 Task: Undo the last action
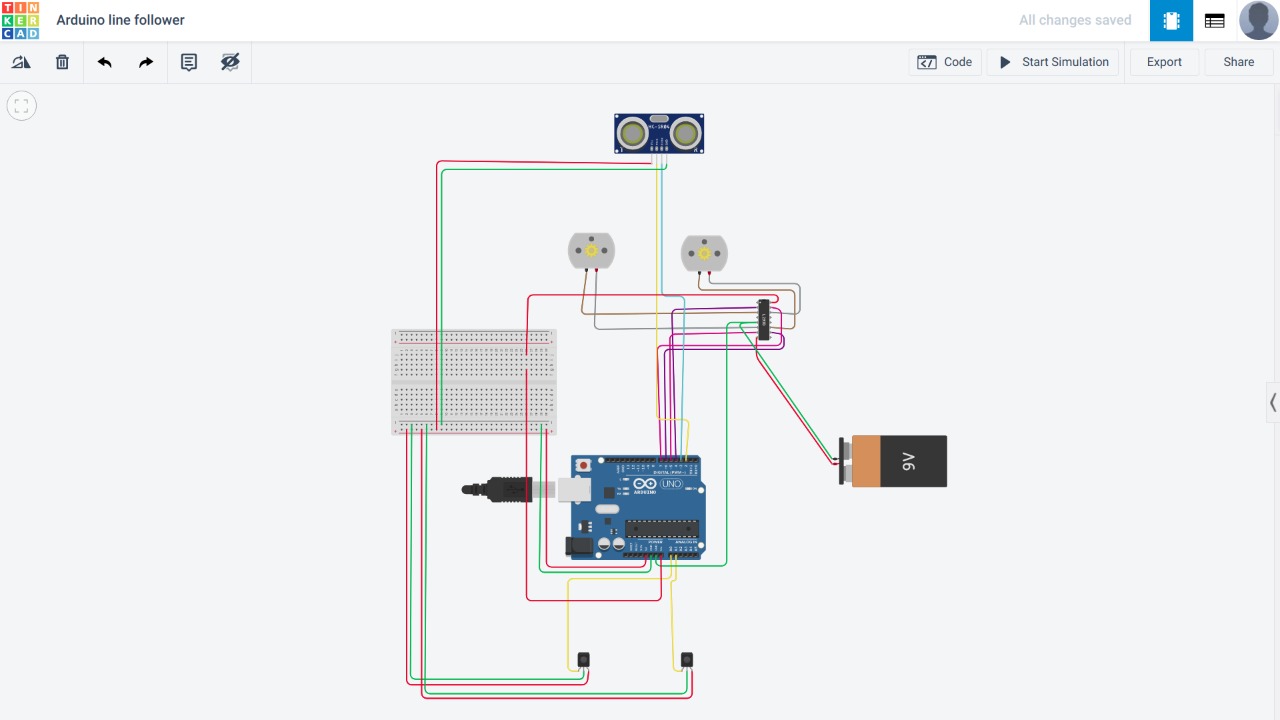point(104,62)
